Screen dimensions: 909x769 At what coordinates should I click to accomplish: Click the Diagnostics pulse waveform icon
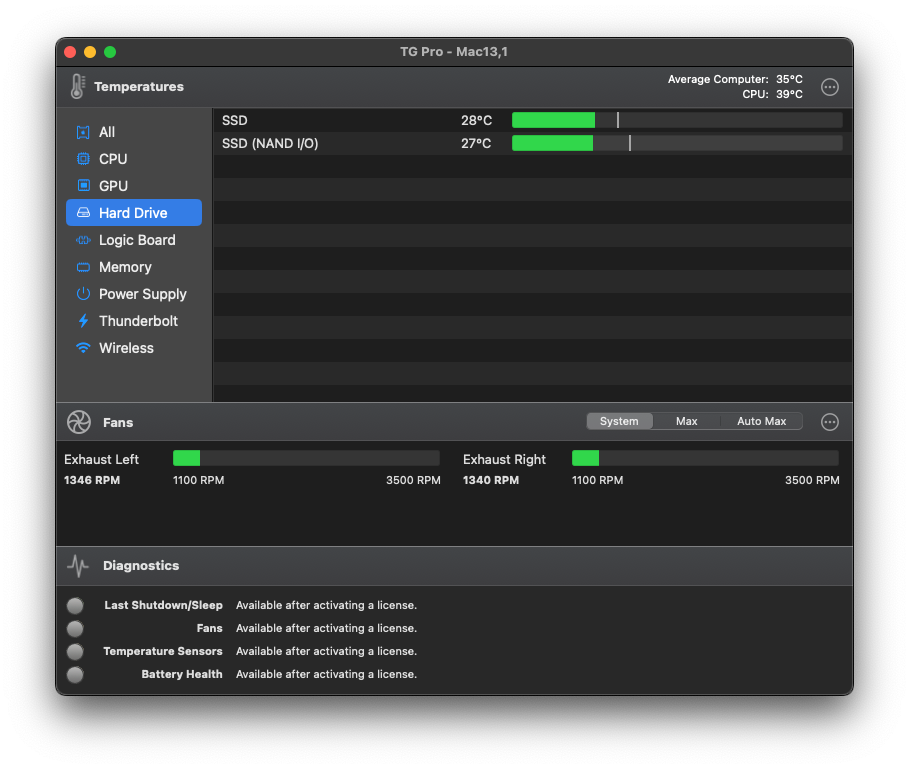point(78,566)
